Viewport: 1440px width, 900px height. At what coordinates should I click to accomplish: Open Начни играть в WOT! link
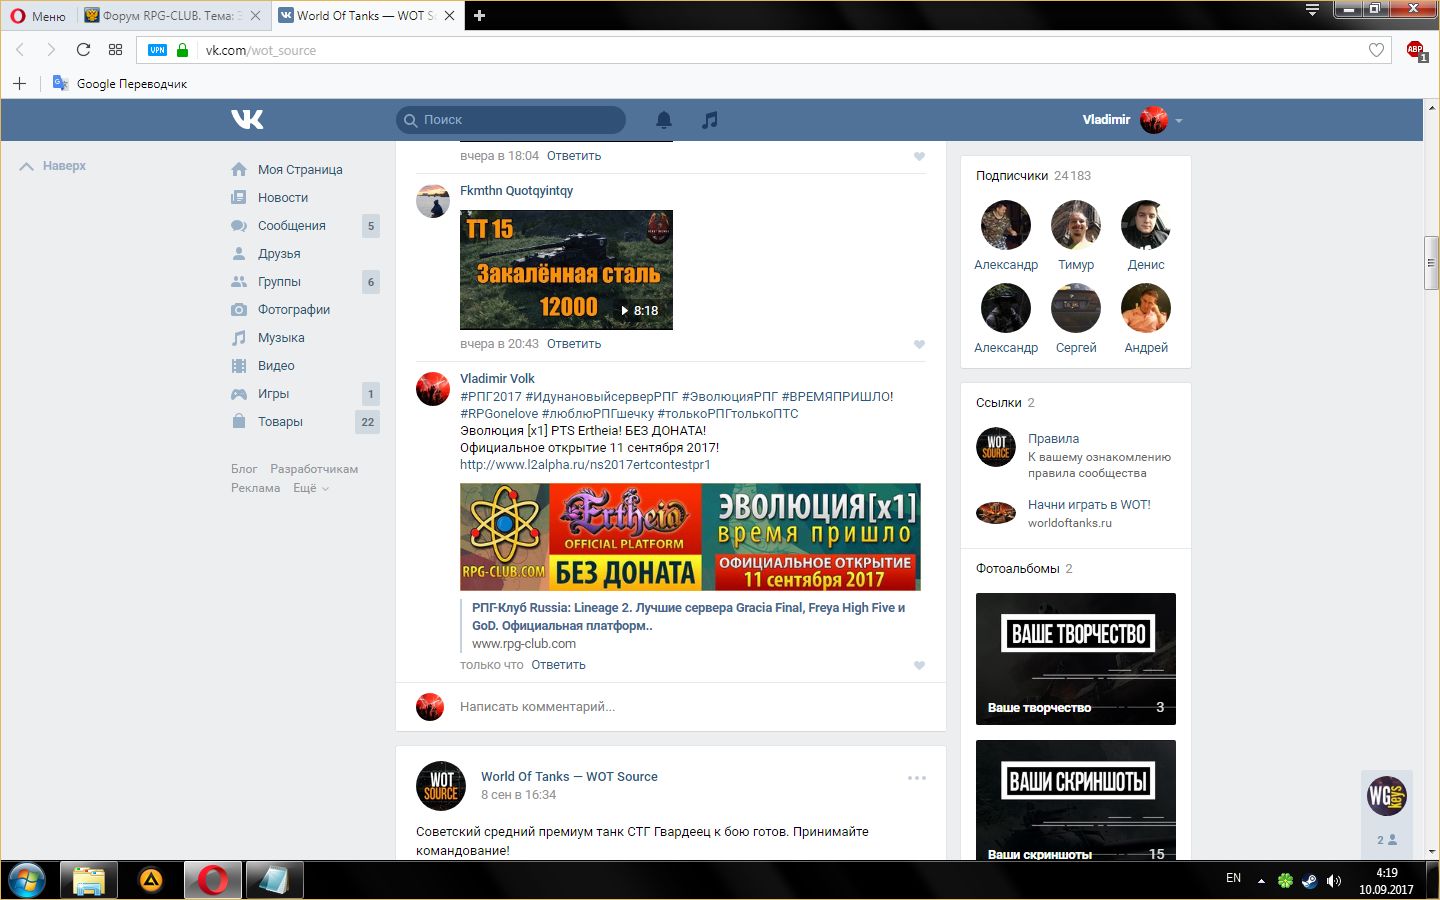click(x=1089, y=505)
